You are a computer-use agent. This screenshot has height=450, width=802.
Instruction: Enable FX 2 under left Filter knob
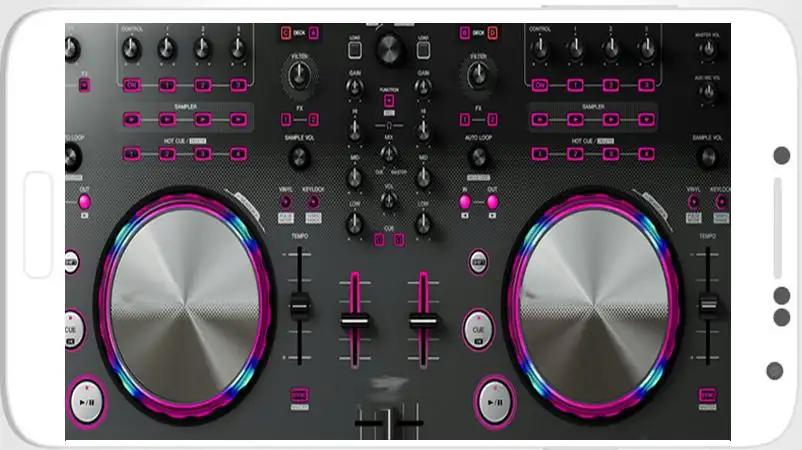click(314, 120)
